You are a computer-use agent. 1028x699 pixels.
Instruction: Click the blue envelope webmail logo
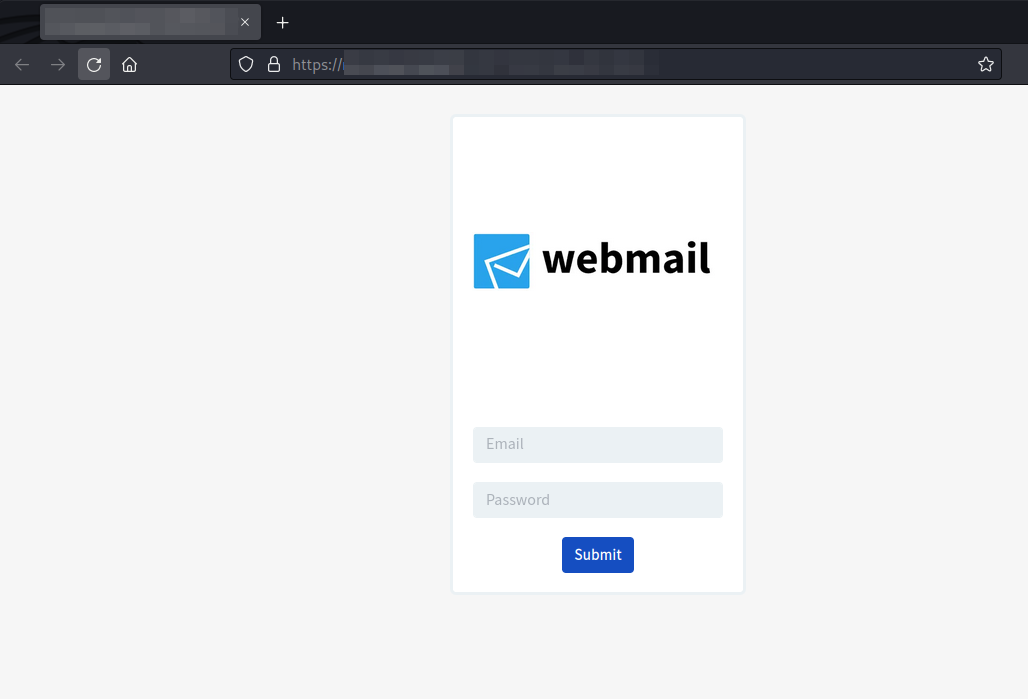pos(502,261)
